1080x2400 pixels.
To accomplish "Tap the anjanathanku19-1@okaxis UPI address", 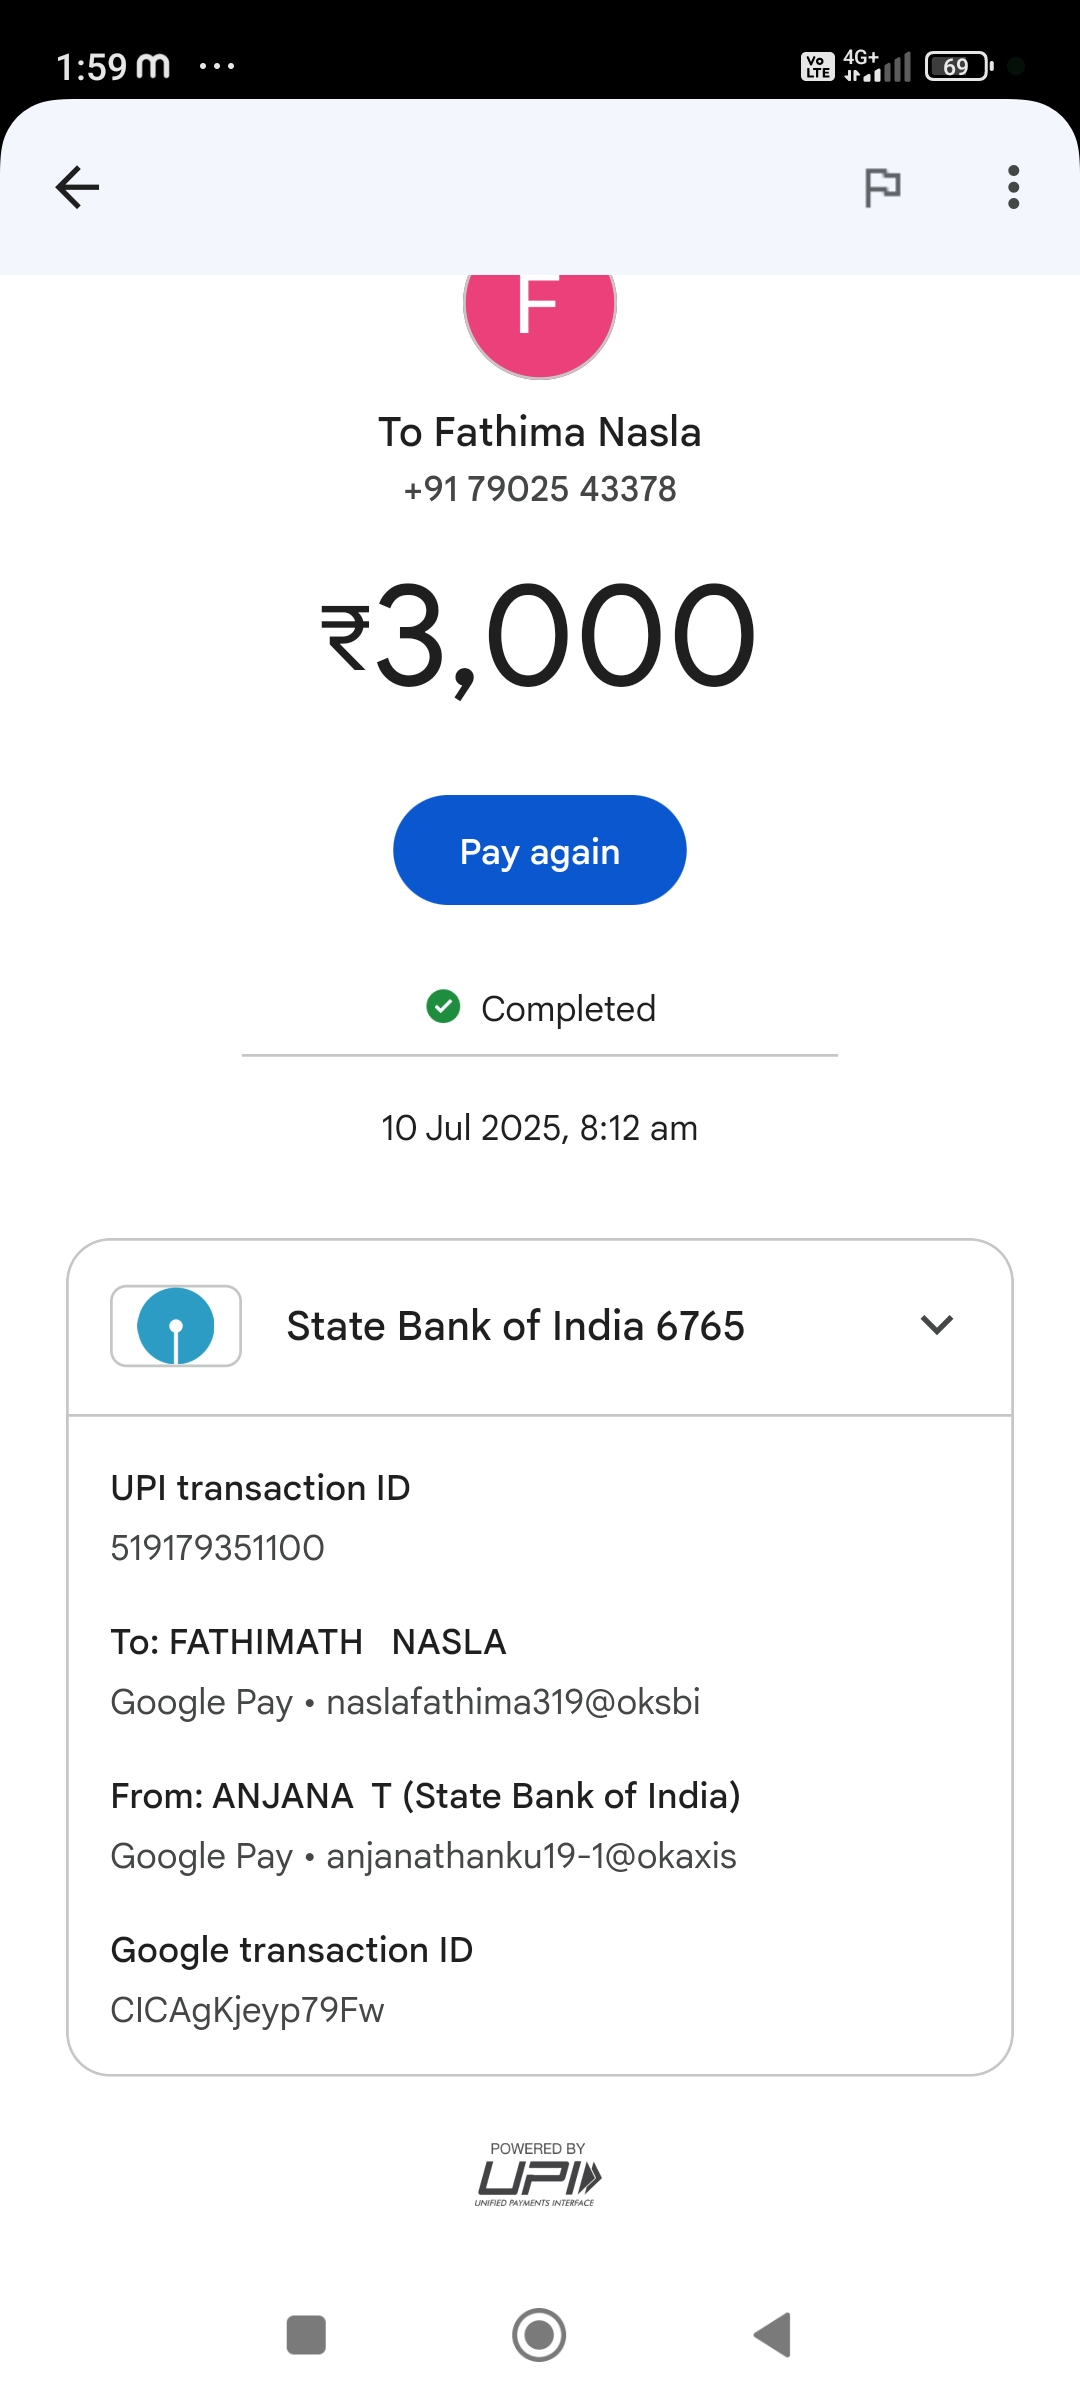I will pos(531,1856).
